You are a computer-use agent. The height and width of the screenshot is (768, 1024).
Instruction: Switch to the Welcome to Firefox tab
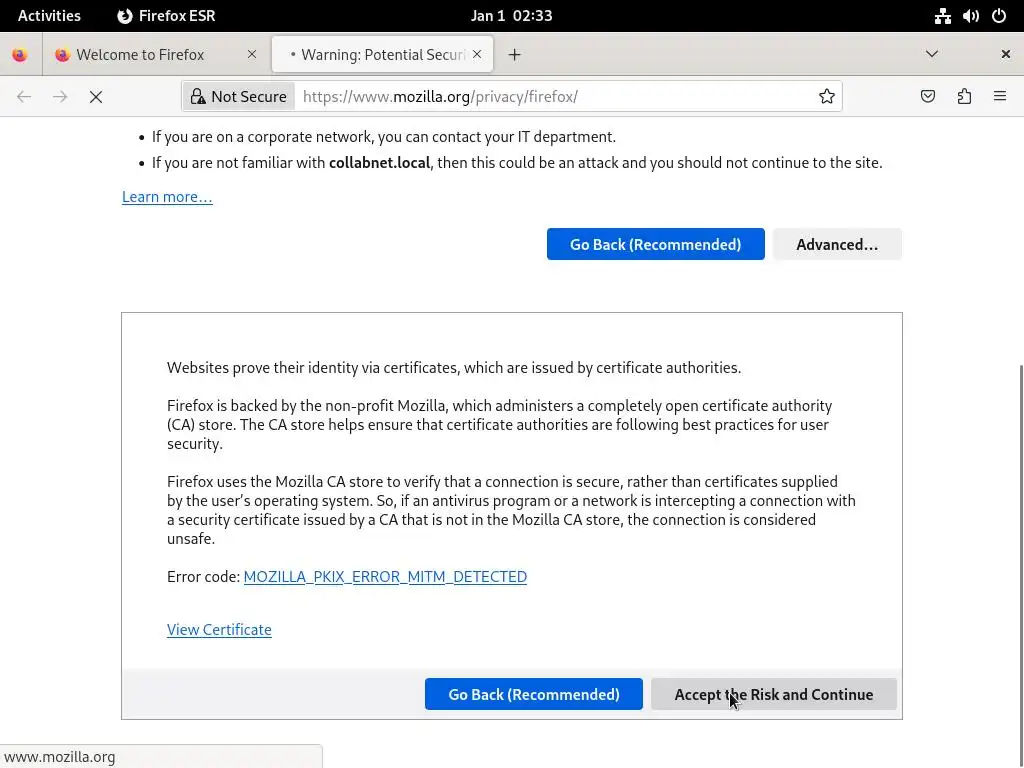[x=155, y=55]
